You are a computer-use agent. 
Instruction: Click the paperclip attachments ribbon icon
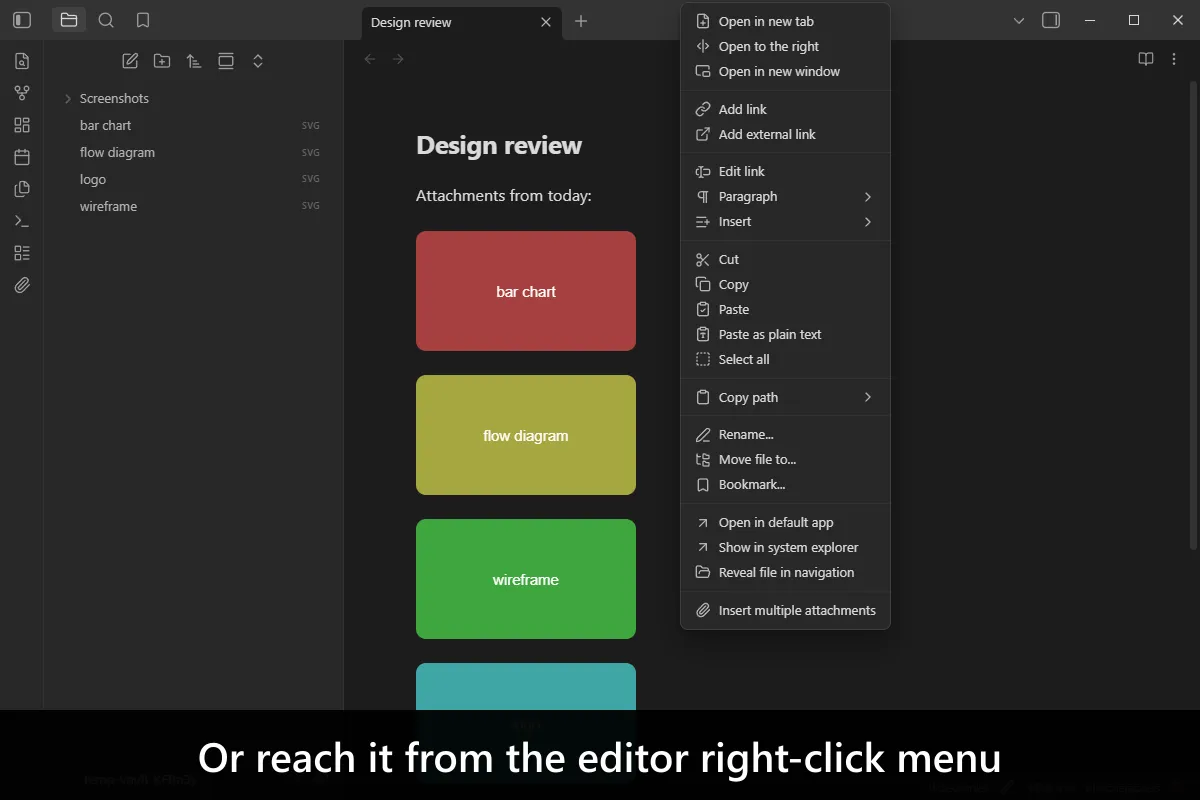coord(22,285)
